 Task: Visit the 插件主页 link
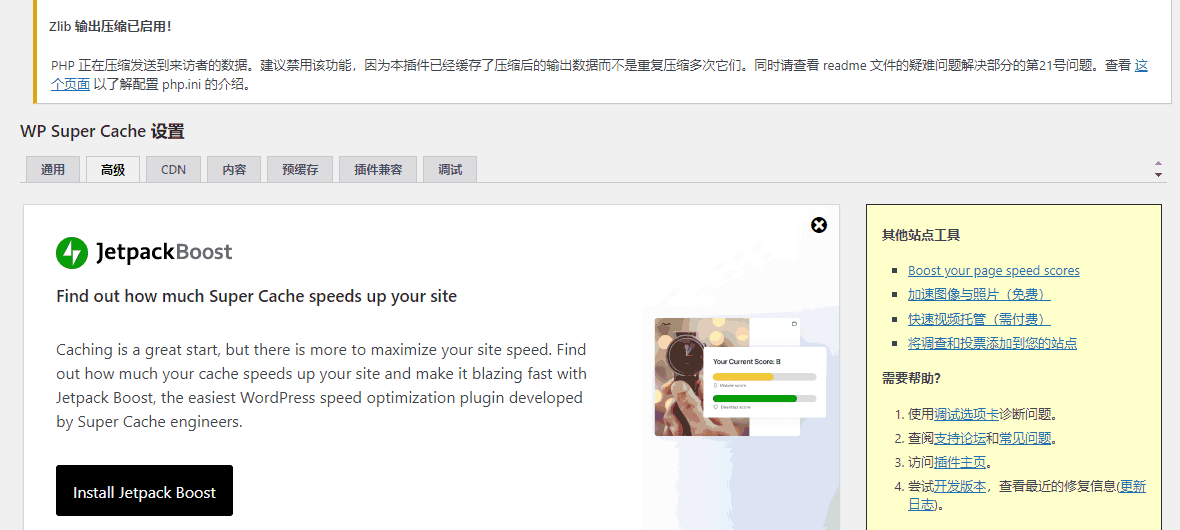click(960, 462)
